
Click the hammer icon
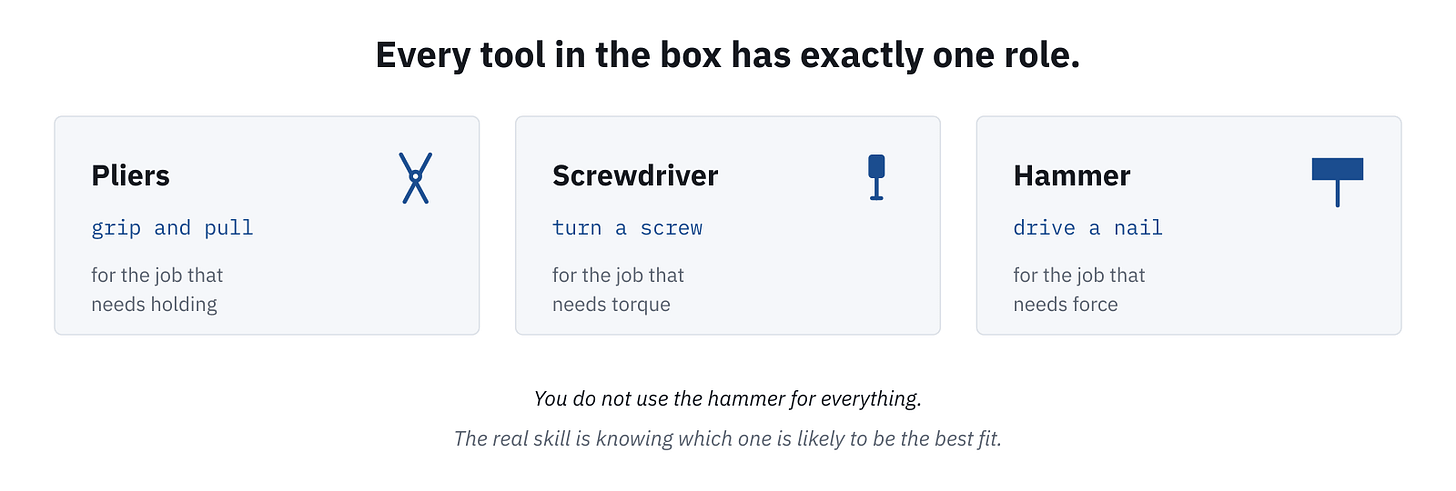1337,181
